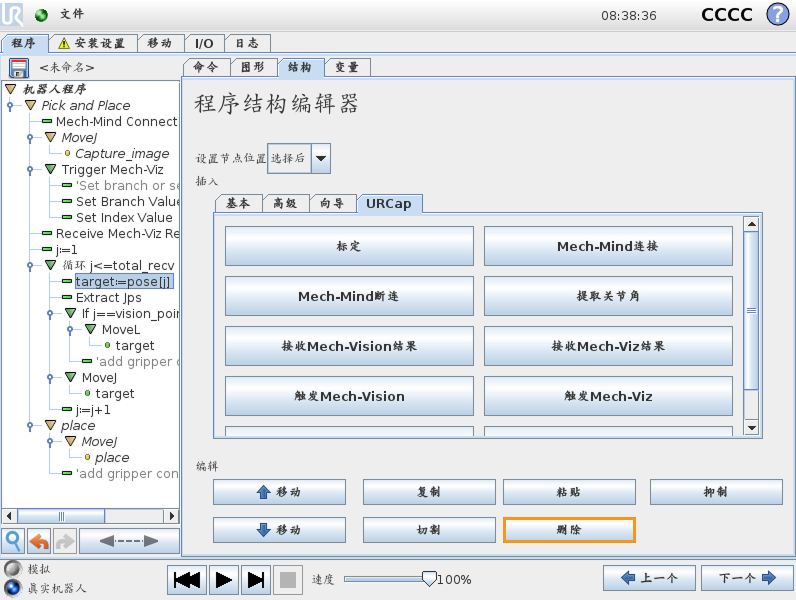Click the speed slider handle
Viewport: 796px width, 600px height.
[429, 578]
